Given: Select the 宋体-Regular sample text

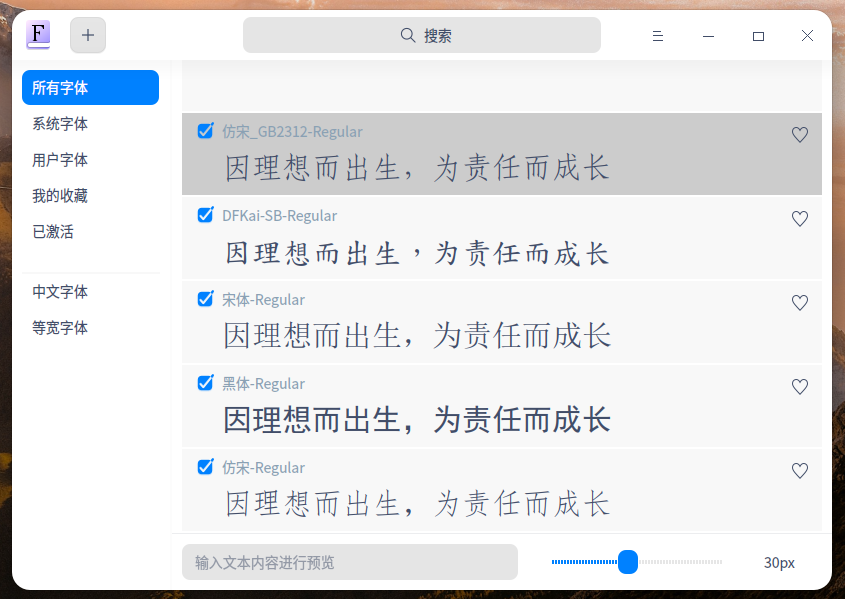Looking at the screenshot, I should coord(417,336).
